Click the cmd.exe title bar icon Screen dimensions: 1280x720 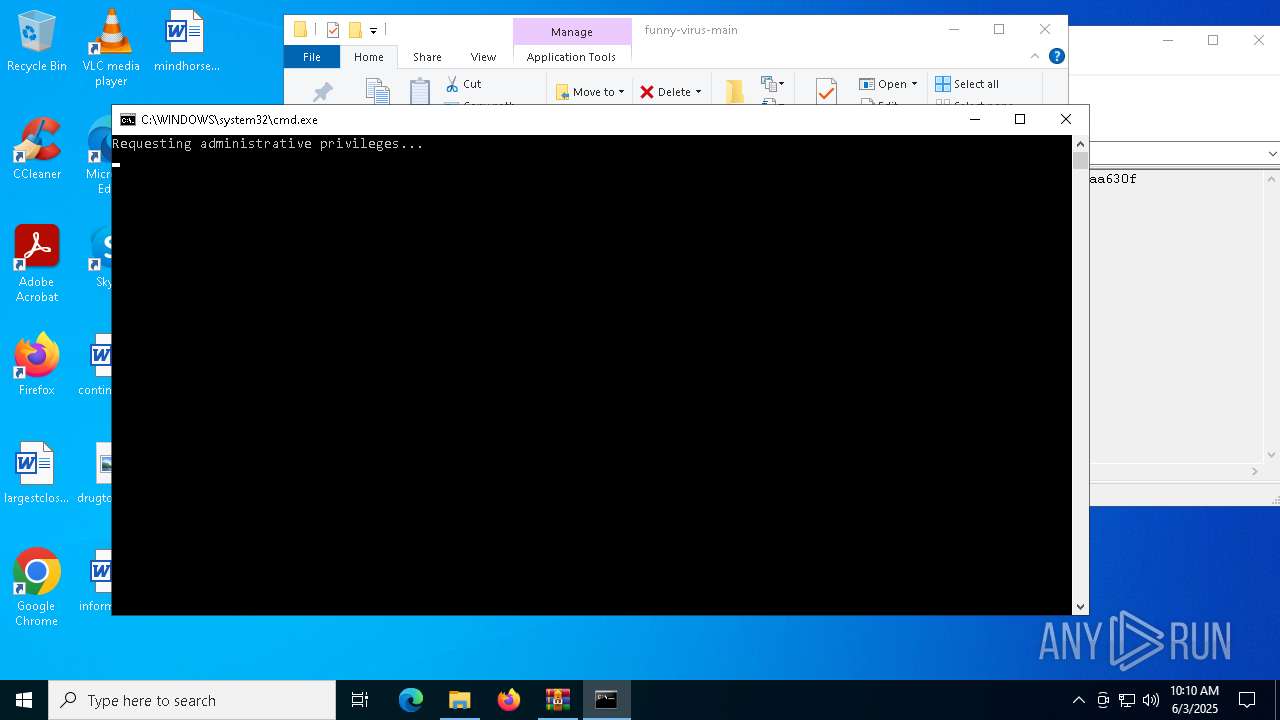pos(128,119)
